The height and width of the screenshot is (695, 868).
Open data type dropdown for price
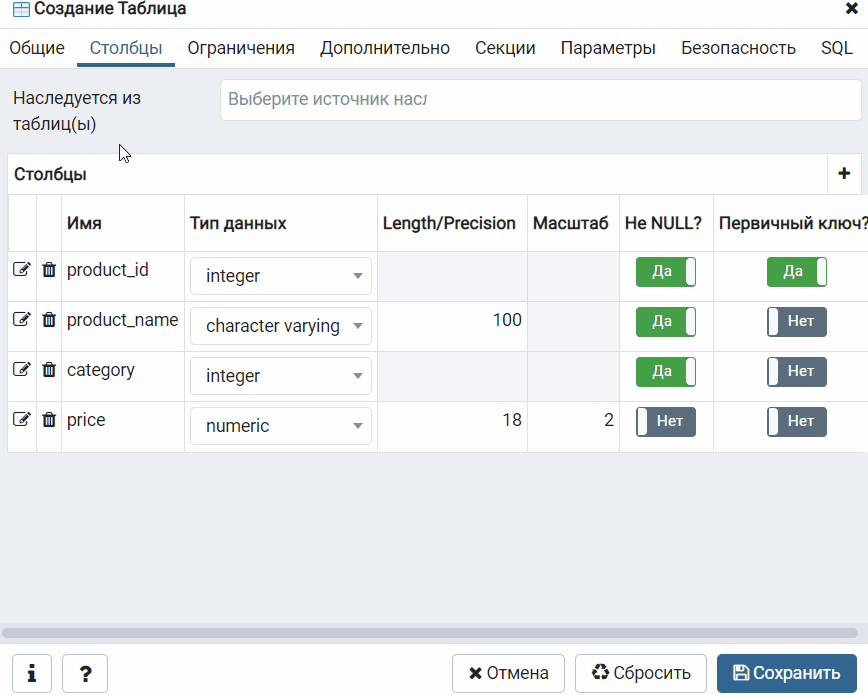281,426
